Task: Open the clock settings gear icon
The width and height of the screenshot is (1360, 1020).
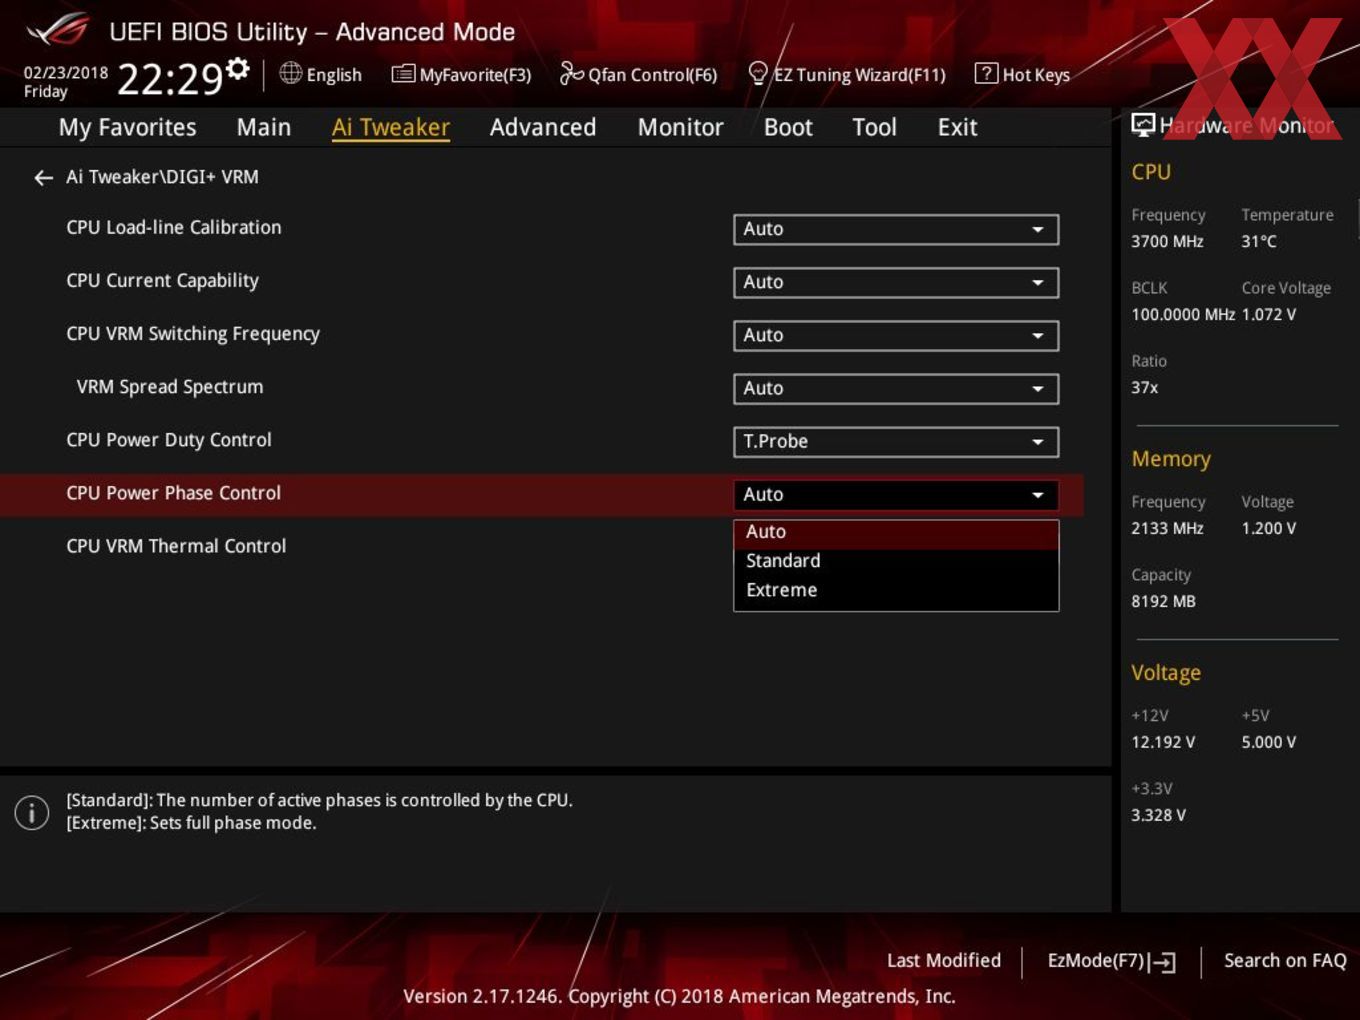Action: coord(237,69)
